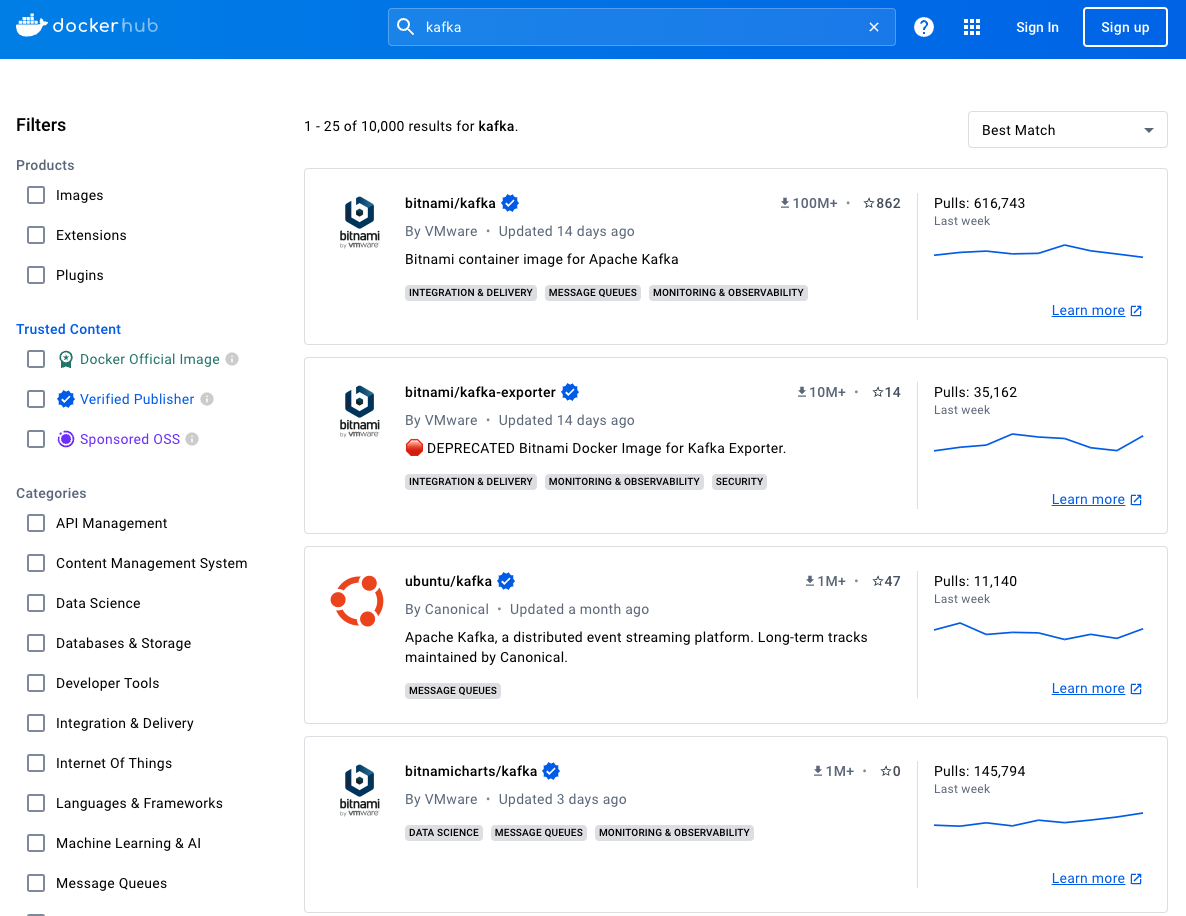1186x916 pixels.
Task: Check Integration & Delivery category
Action: click(36, 723)
